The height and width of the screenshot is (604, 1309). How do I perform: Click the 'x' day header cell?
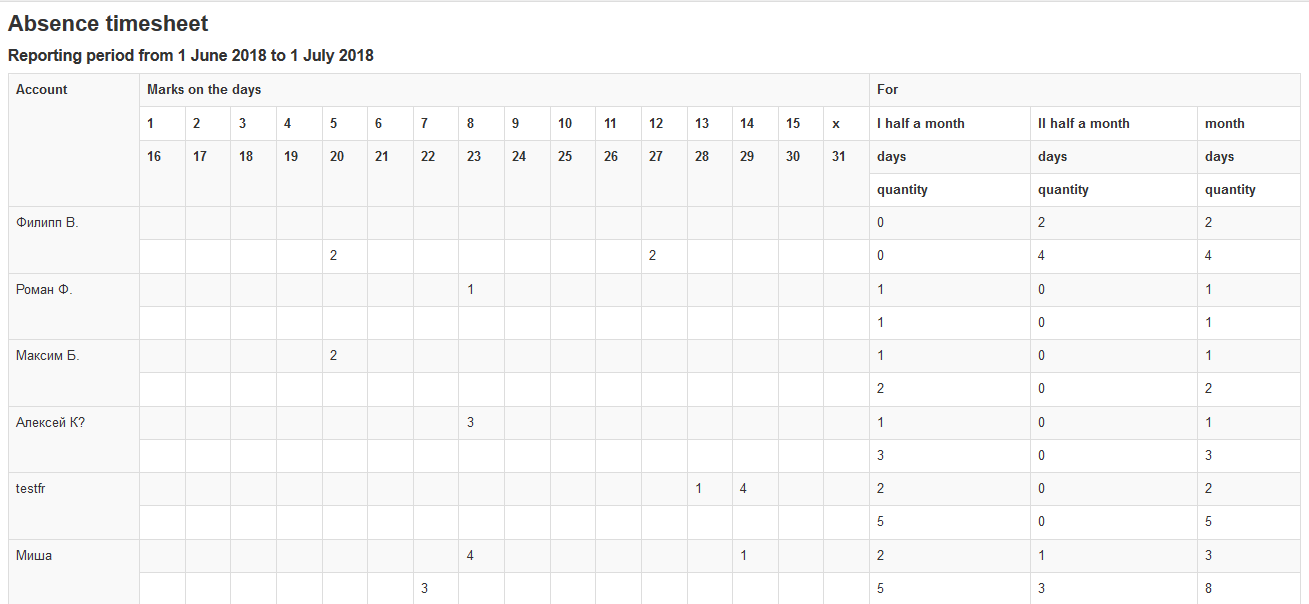846,123
